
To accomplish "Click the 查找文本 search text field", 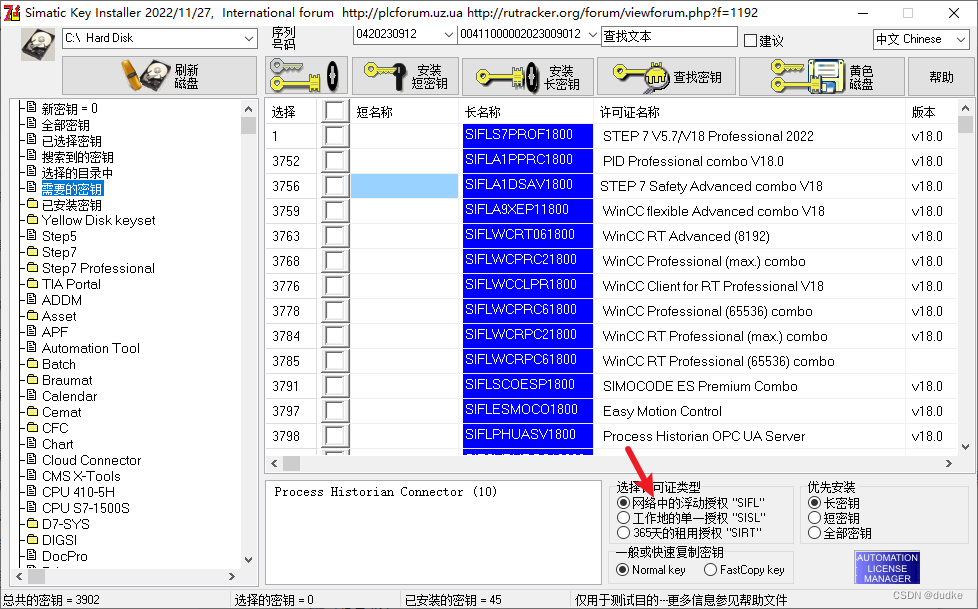I will pyautogui.click(x=669, y=37).
